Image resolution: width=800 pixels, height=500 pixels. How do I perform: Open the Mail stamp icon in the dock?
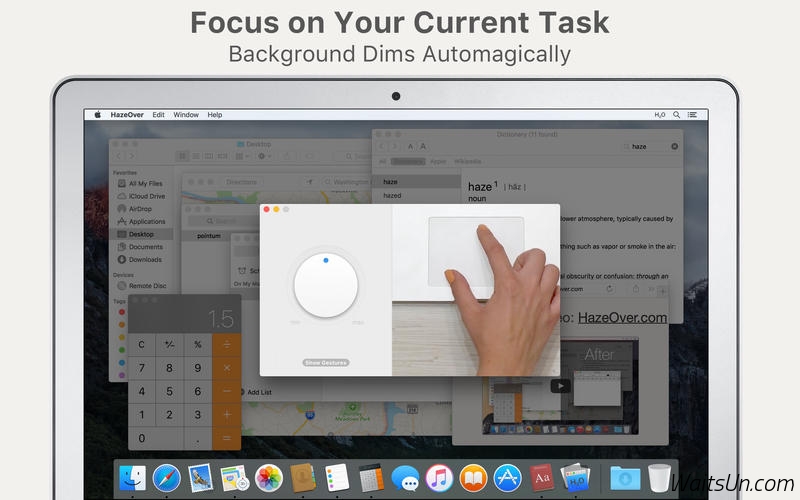[x=200, y=478]
